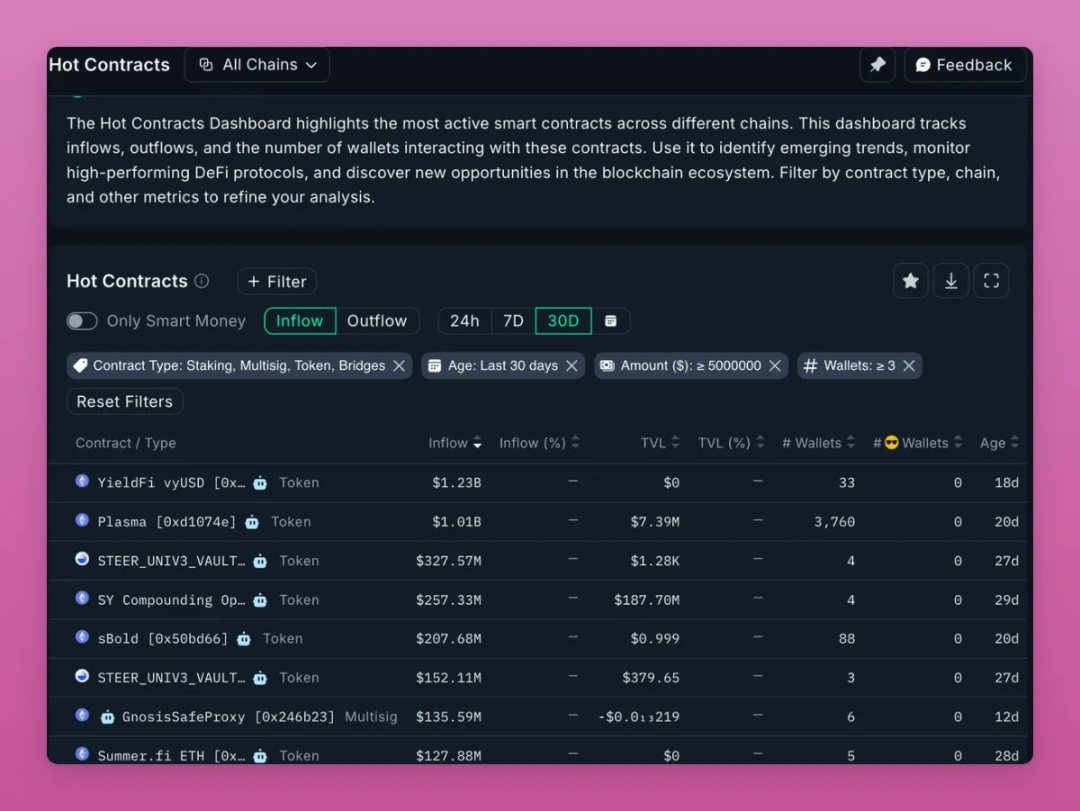This screenshot has height=811, width=1080.
Task: Click the robot icon next to Plasma
Action: tap(252, 522)
